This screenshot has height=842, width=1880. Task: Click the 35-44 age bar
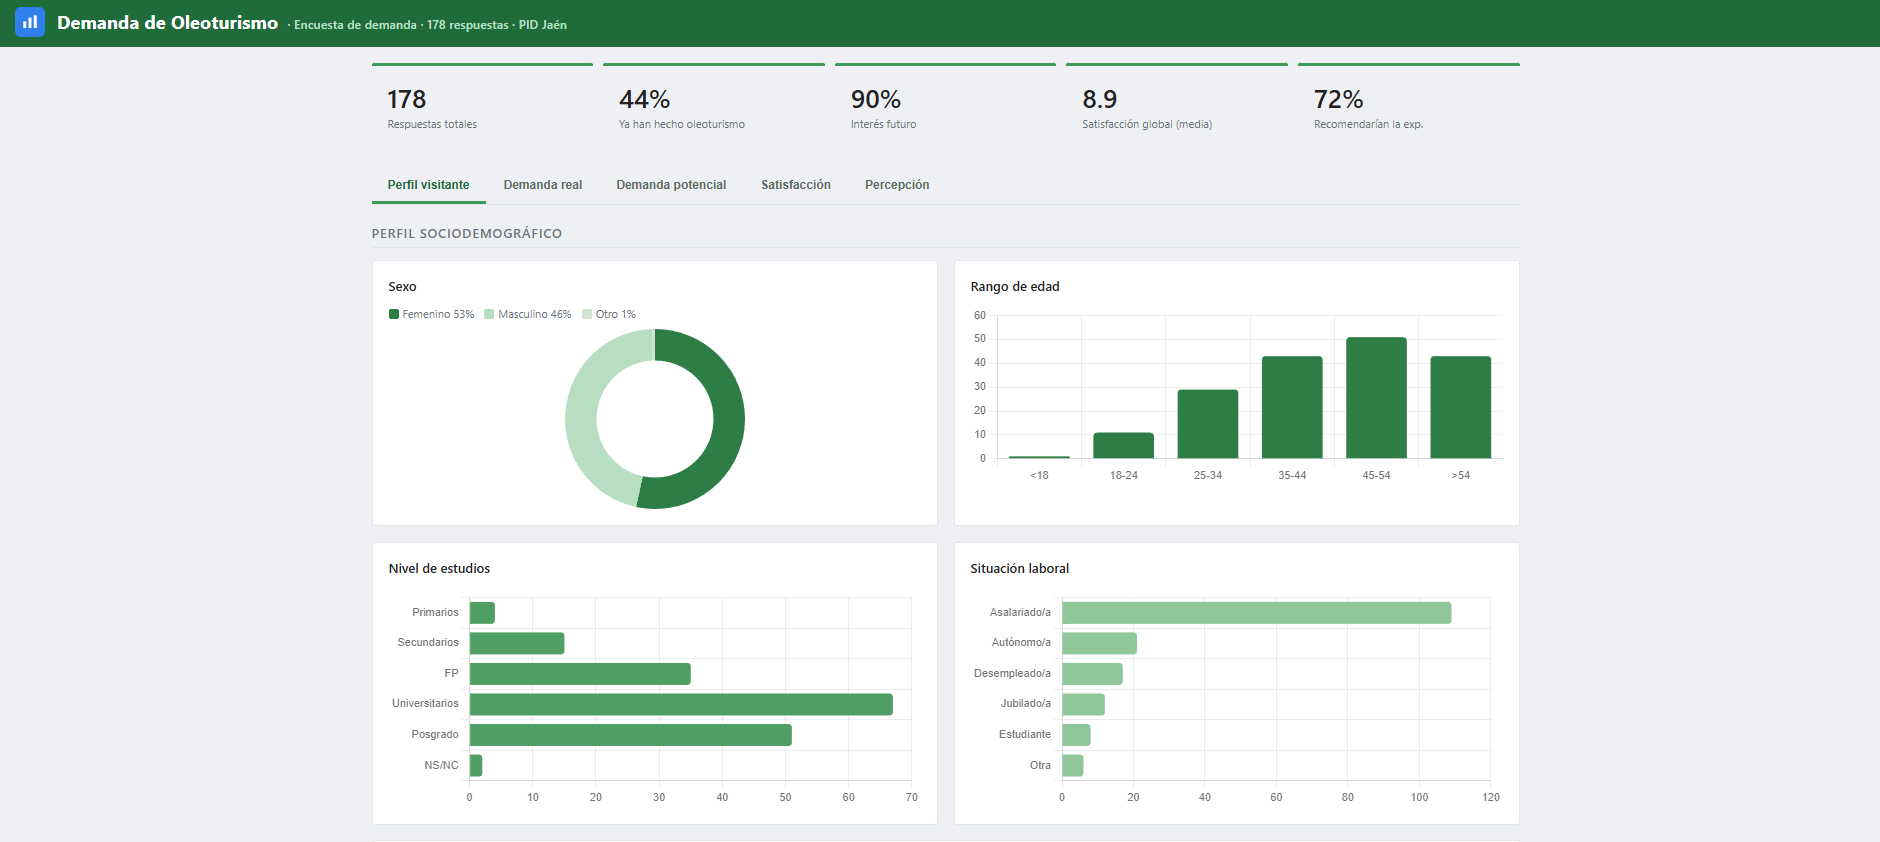tap(1292, 408)
